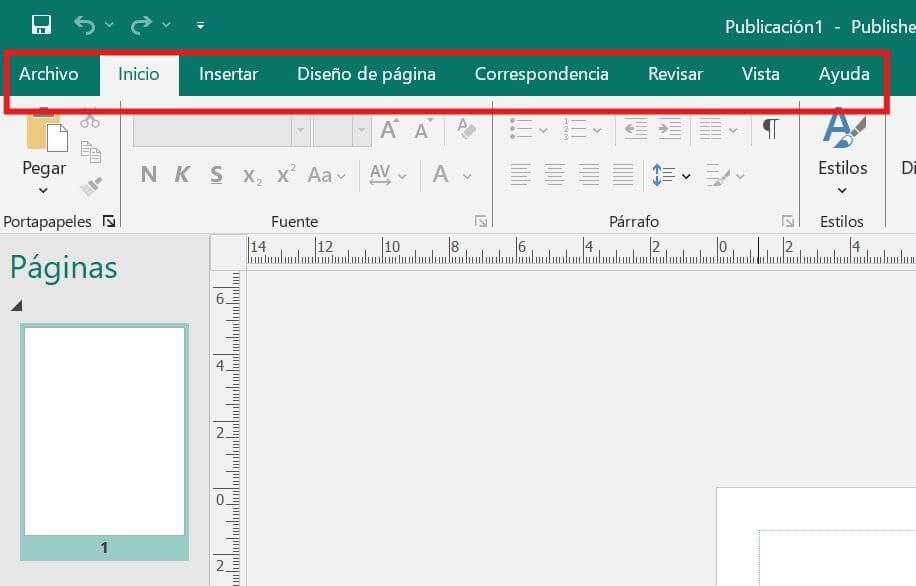The width and height of the screenshot is (916, 586).
Task: Toggle superscript formatting
Action: point(286,174)
